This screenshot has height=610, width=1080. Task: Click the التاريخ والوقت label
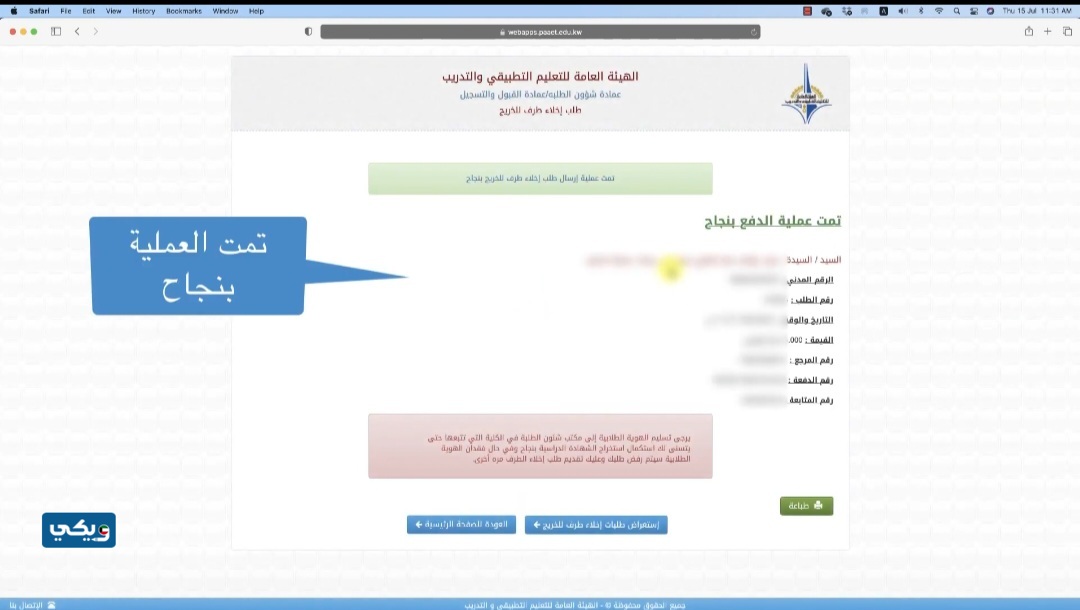[810, 320]
